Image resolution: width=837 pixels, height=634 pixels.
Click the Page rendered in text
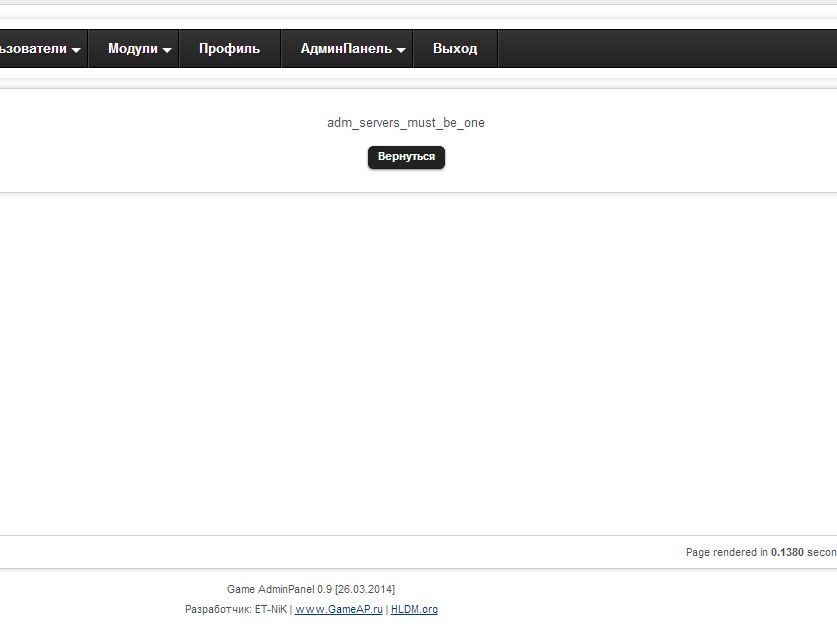pos(726,552)
